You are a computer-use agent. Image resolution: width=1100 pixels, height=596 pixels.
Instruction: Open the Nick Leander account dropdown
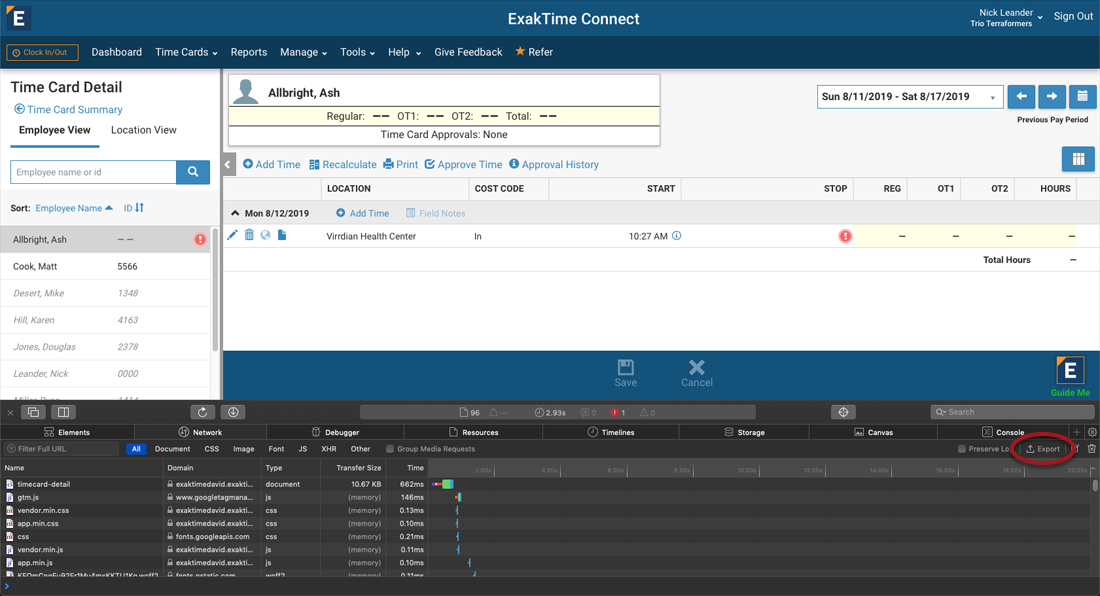(x=1006, y=18)
